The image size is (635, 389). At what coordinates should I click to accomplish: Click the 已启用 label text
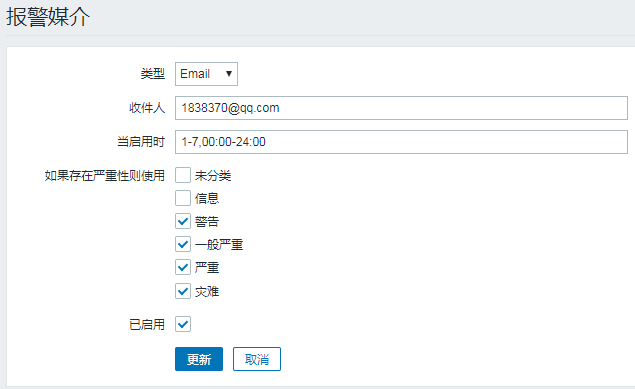click(x=147, y=325)
